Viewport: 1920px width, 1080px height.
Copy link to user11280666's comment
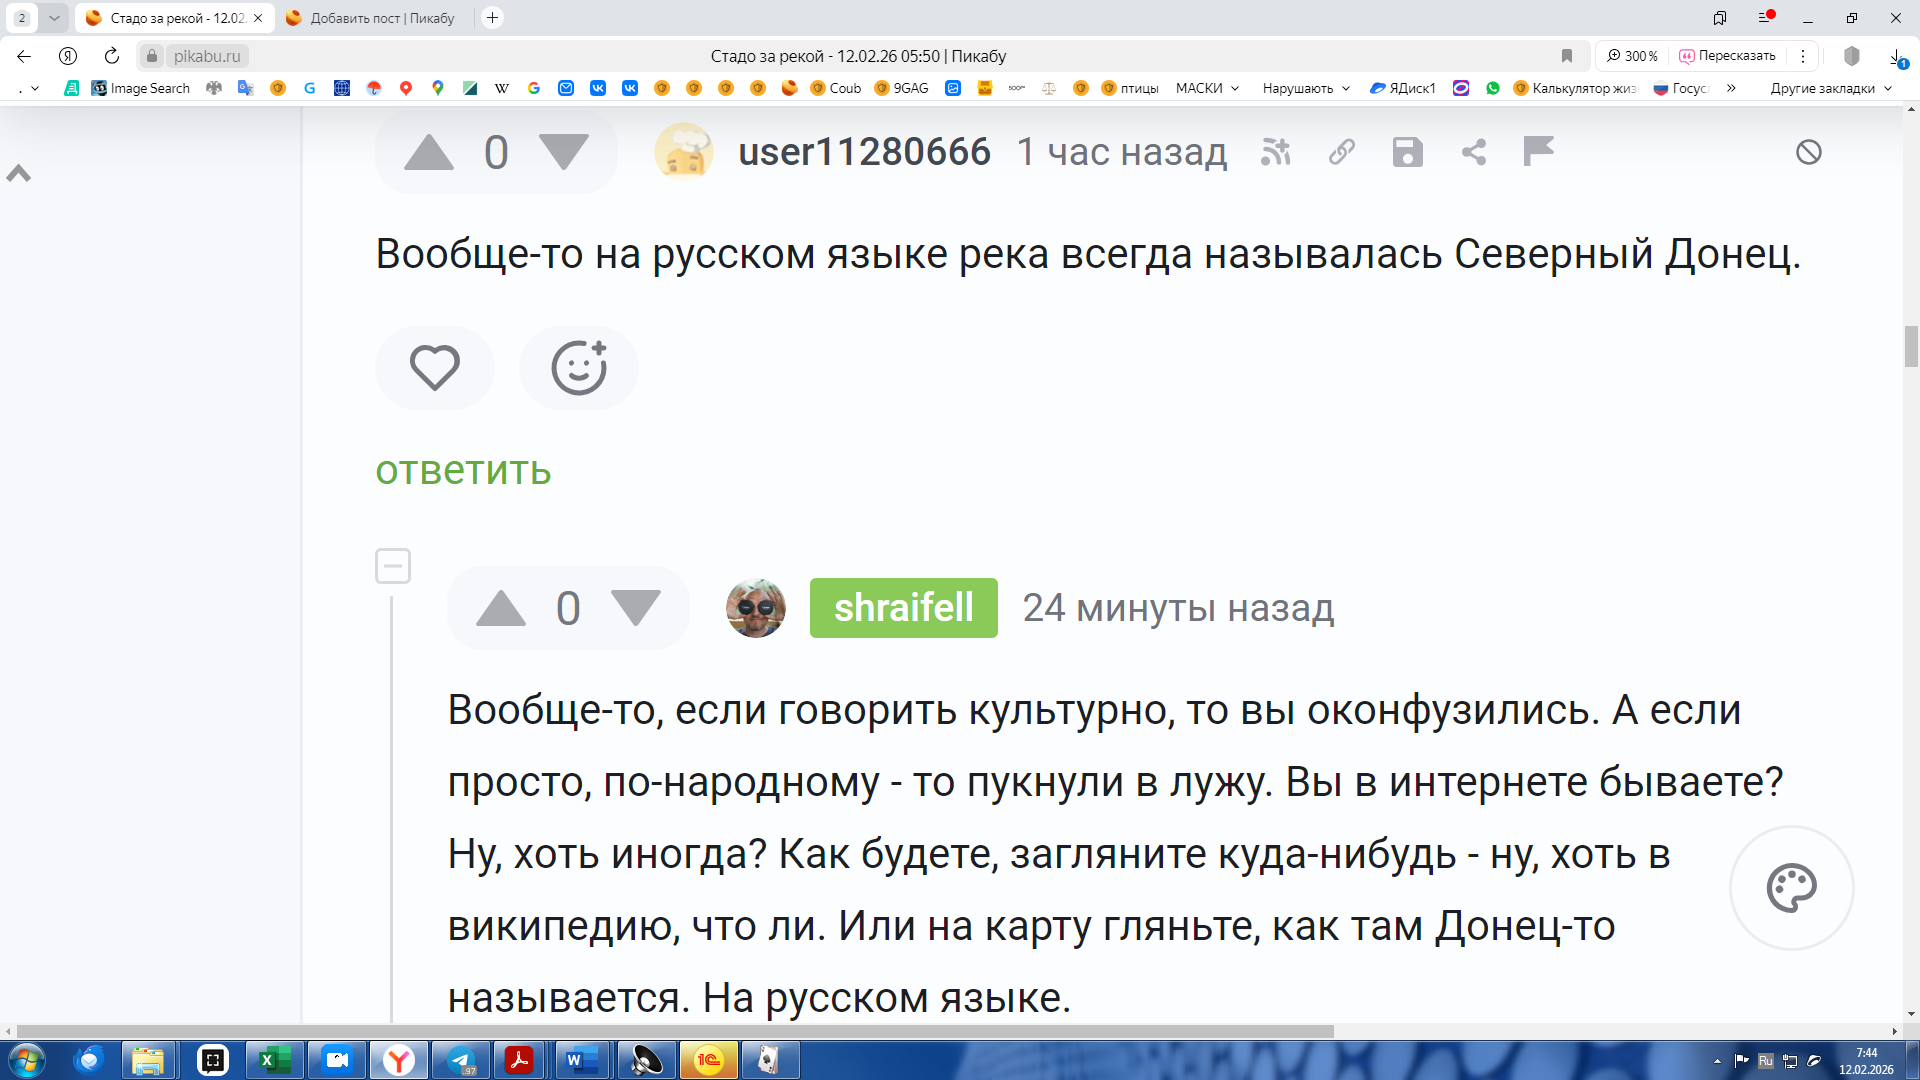click(1341, 152)
